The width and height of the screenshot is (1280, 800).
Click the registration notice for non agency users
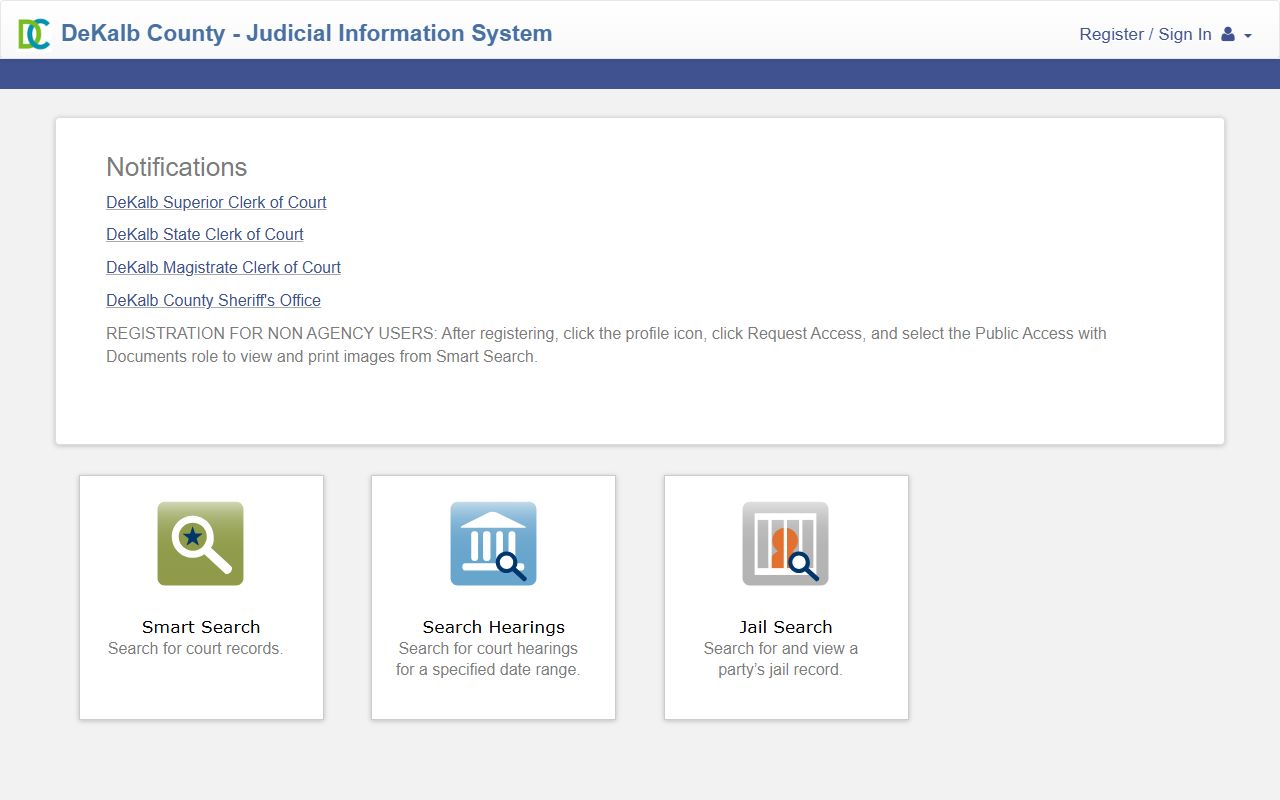[x=606, y=345]
